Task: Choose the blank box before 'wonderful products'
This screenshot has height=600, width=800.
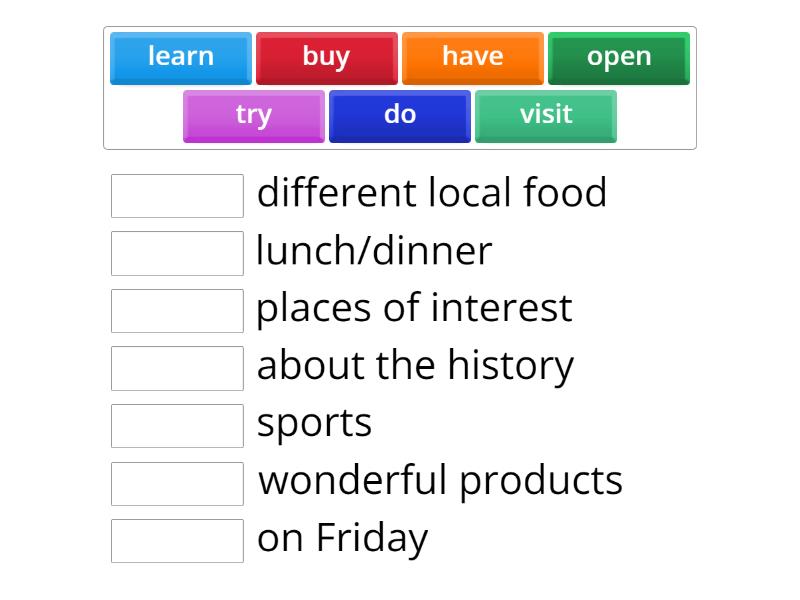Action: click(177, 484)
